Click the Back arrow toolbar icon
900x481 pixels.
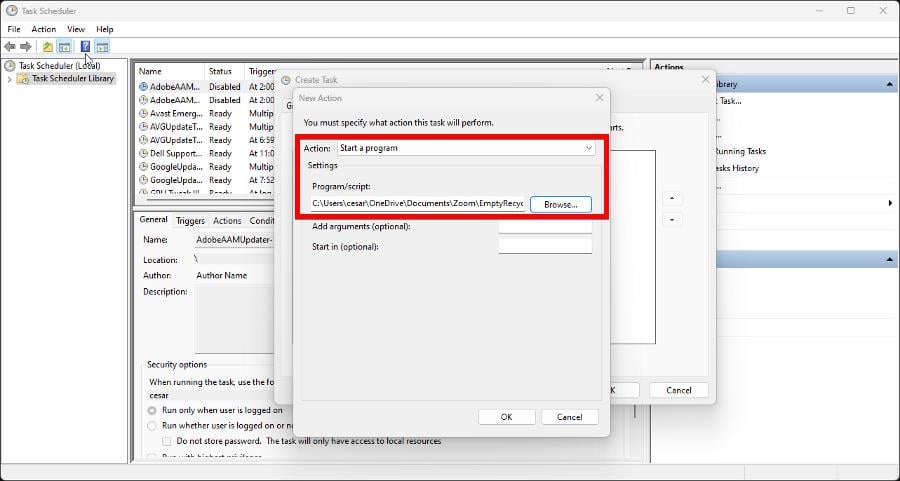click(10, 47)
